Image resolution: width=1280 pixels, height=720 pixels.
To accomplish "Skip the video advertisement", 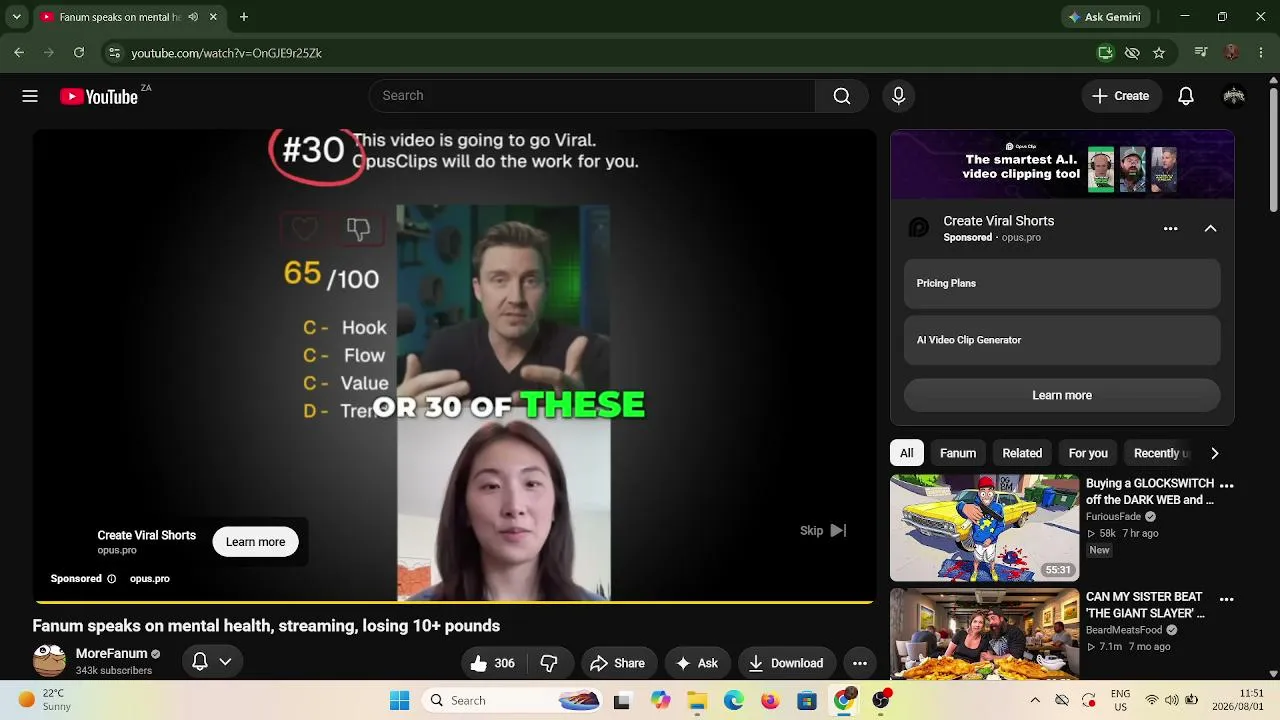I will tap(823, 531).
